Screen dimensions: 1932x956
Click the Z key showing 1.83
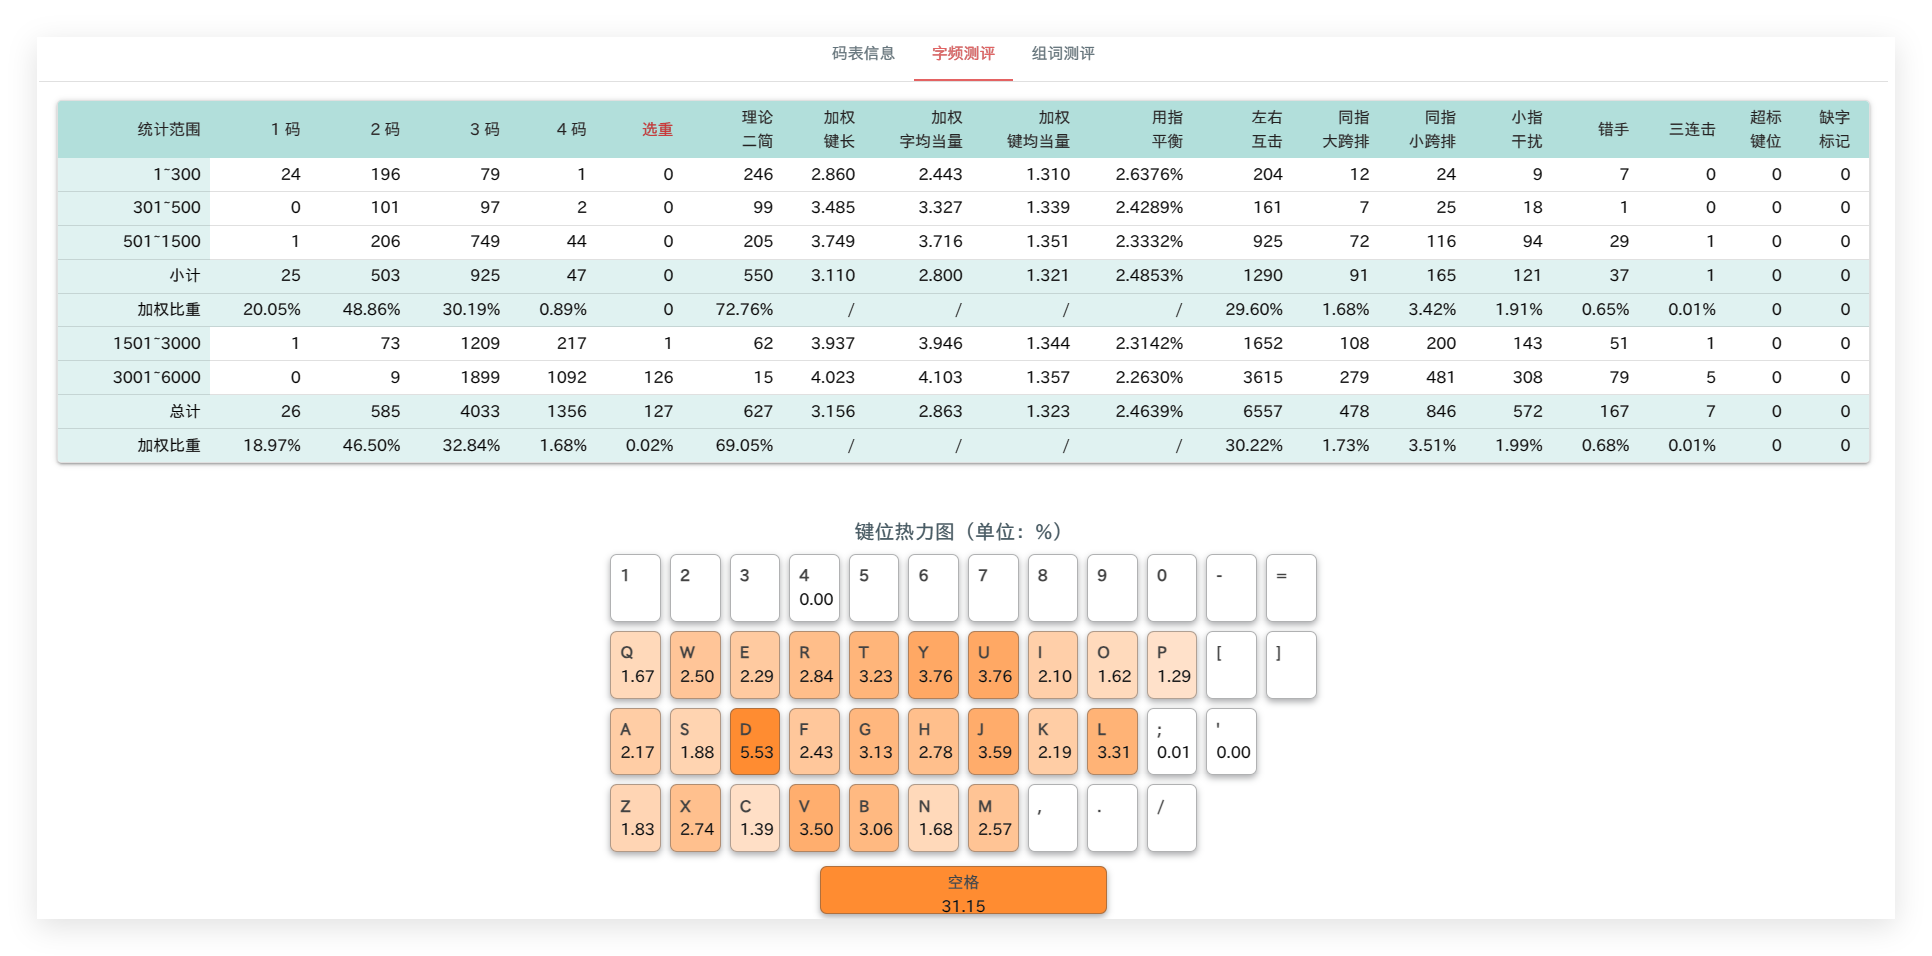pyautogui.click(x=636, y=818)
